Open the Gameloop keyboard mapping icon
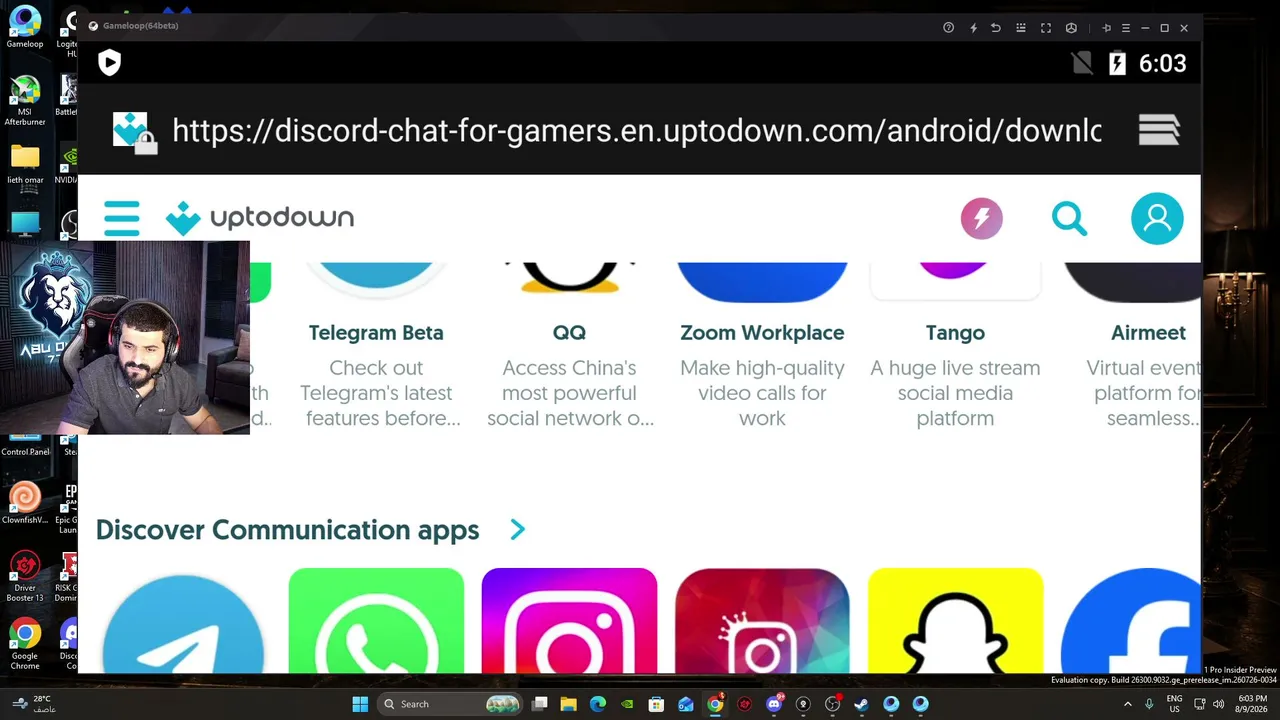This screenshot has width=1280, height=720. 1021,28
